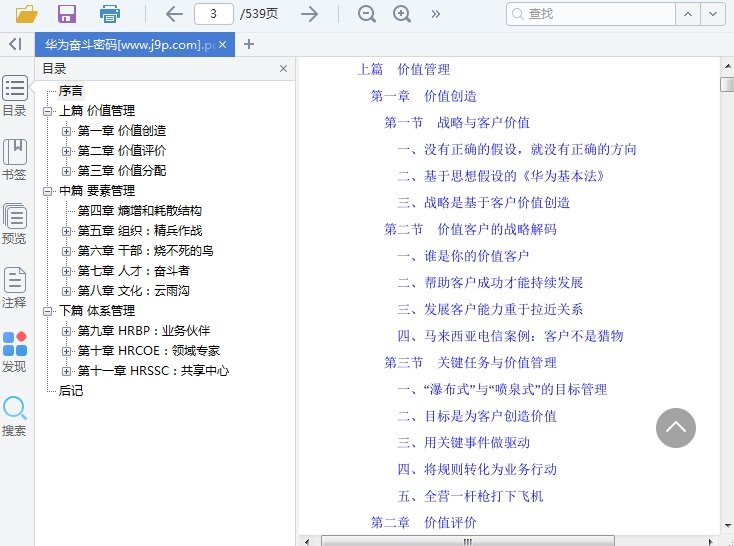Open link 第二章 价值评价 in page
The image size is (734, 546).
tap(424, 523)
